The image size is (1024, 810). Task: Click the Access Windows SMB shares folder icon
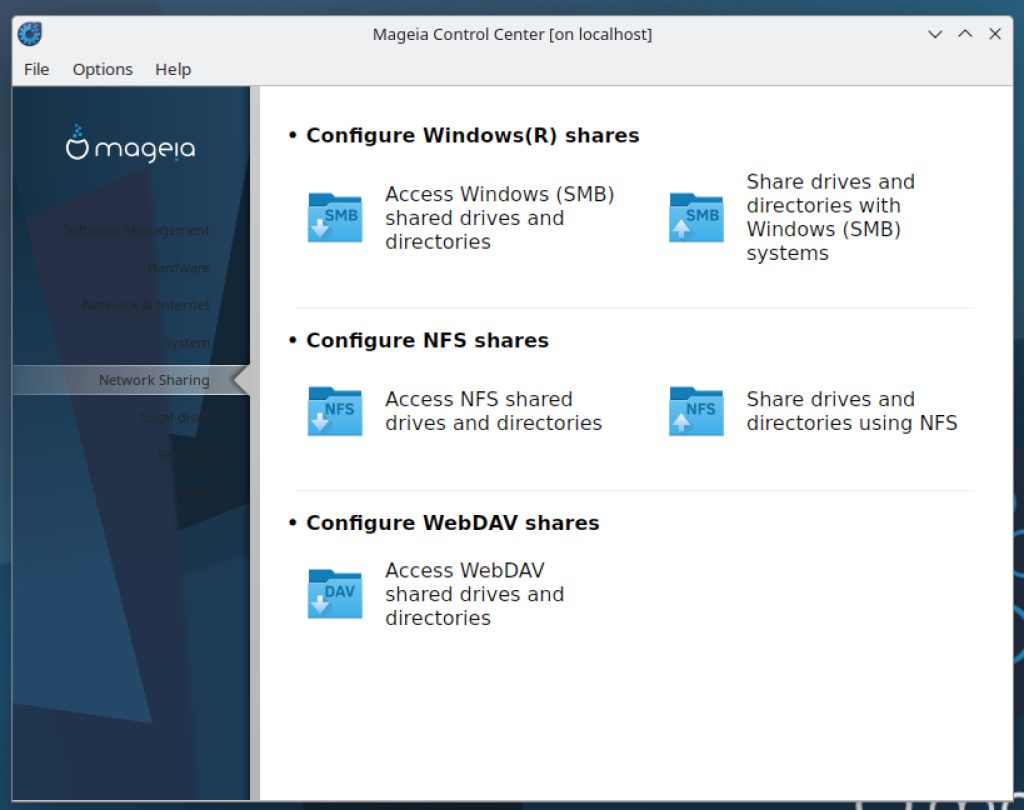point(334,218)
